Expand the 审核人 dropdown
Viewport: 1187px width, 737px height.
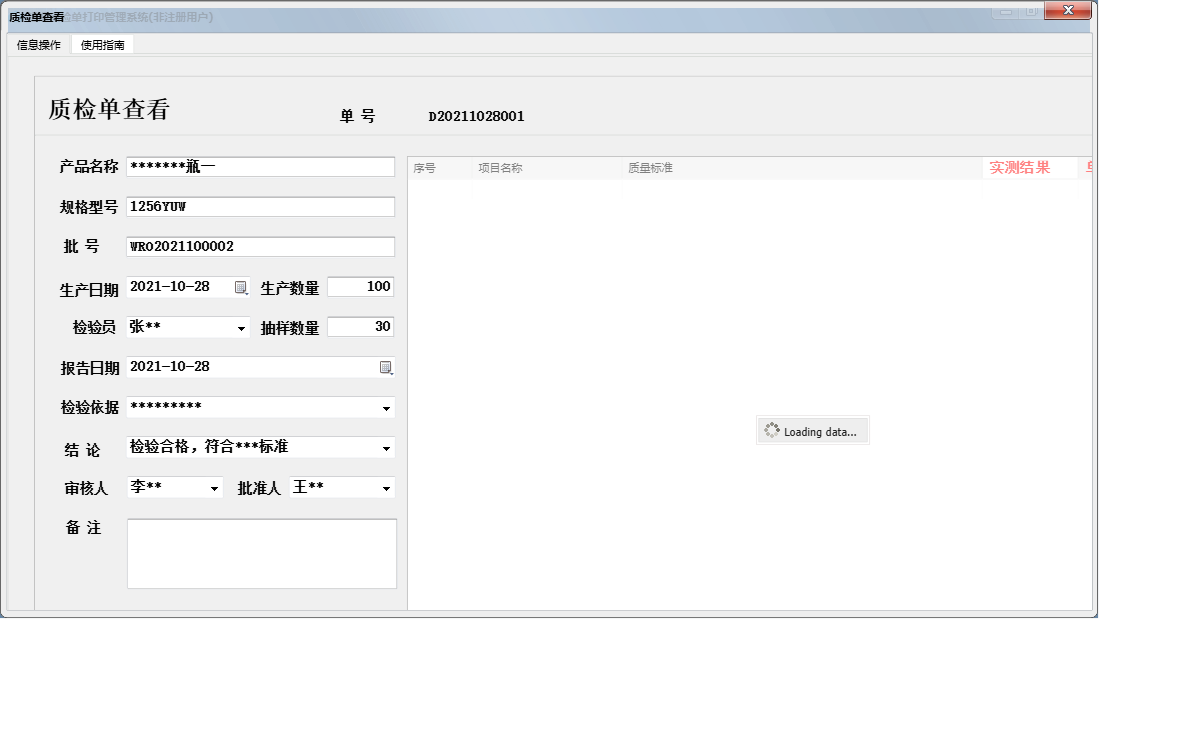(x=214, y=489)
